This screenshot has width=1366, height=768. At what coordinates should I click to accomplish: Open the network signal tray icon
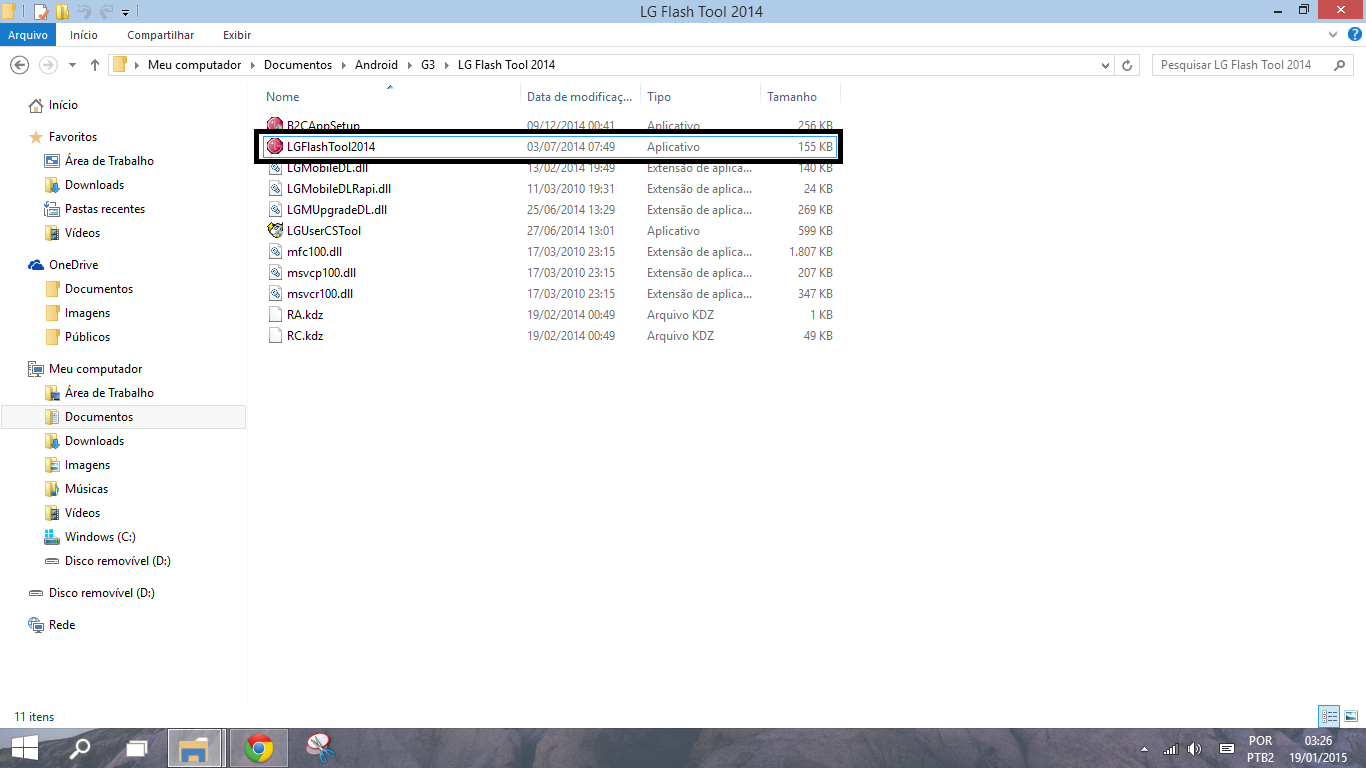[x=1170, y=749]
